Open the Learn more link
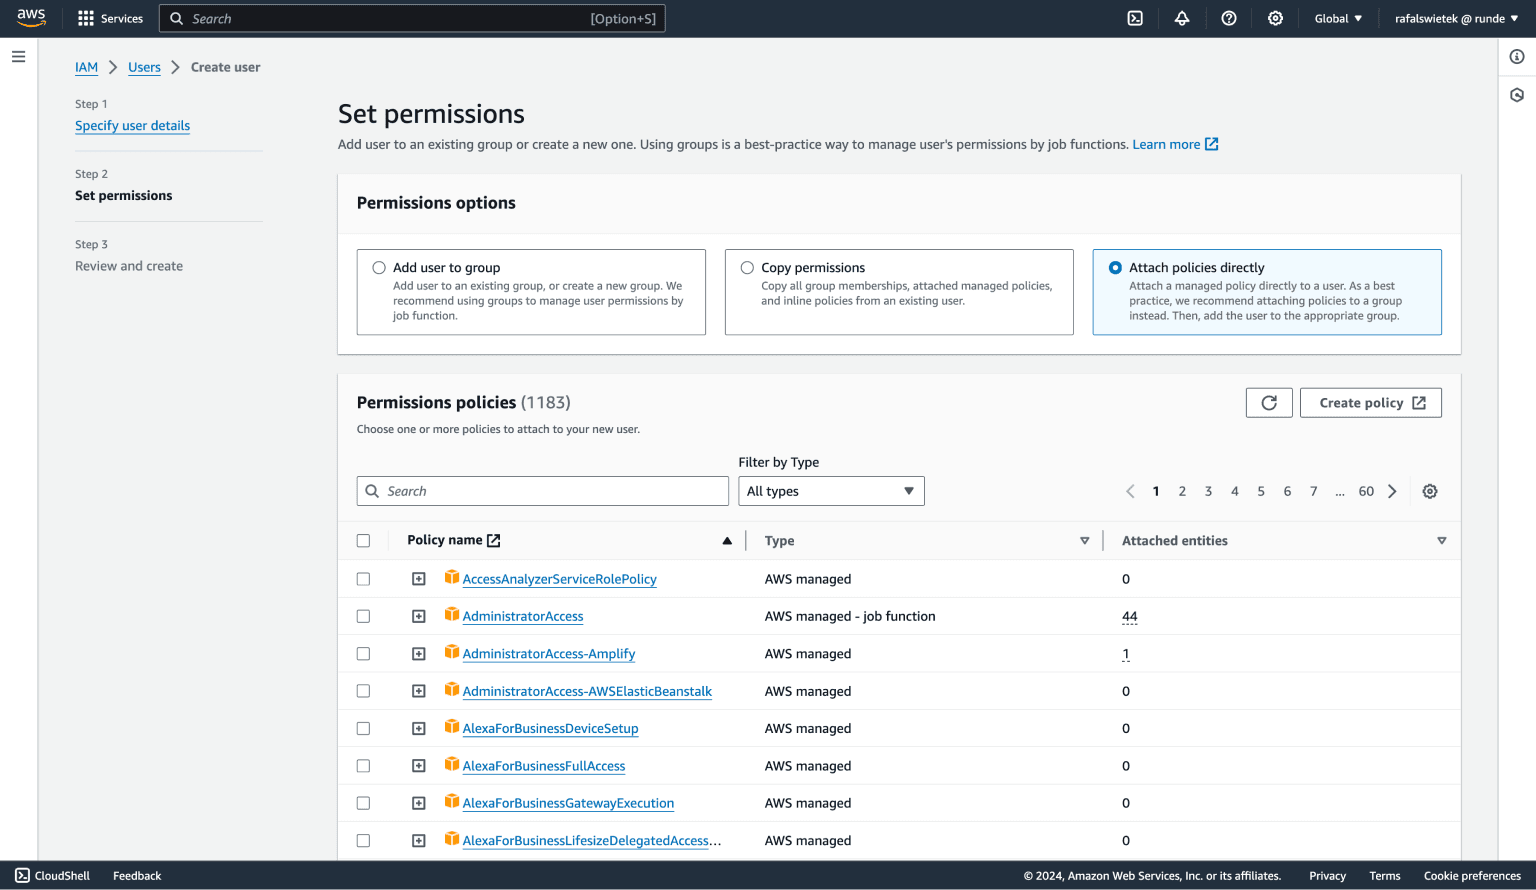1536x890 pixels. tap(1168, 144)
